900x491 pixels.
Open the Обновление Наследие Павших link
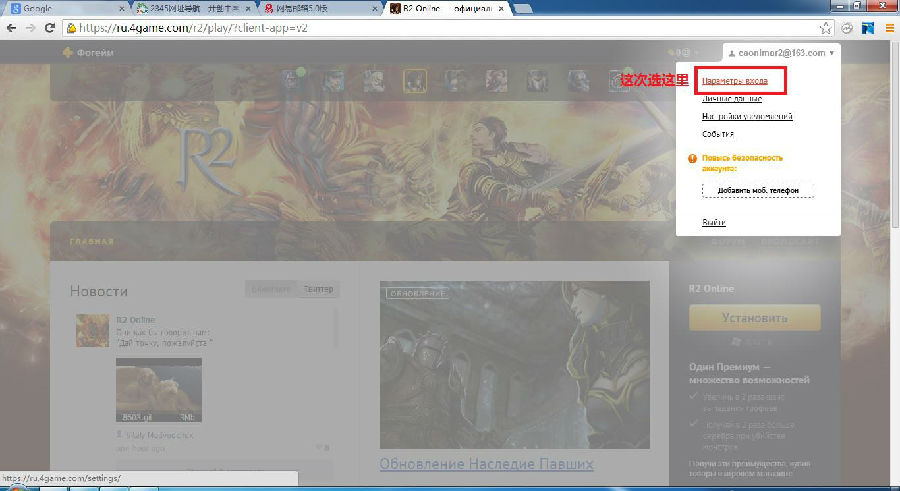pos(486,464)
